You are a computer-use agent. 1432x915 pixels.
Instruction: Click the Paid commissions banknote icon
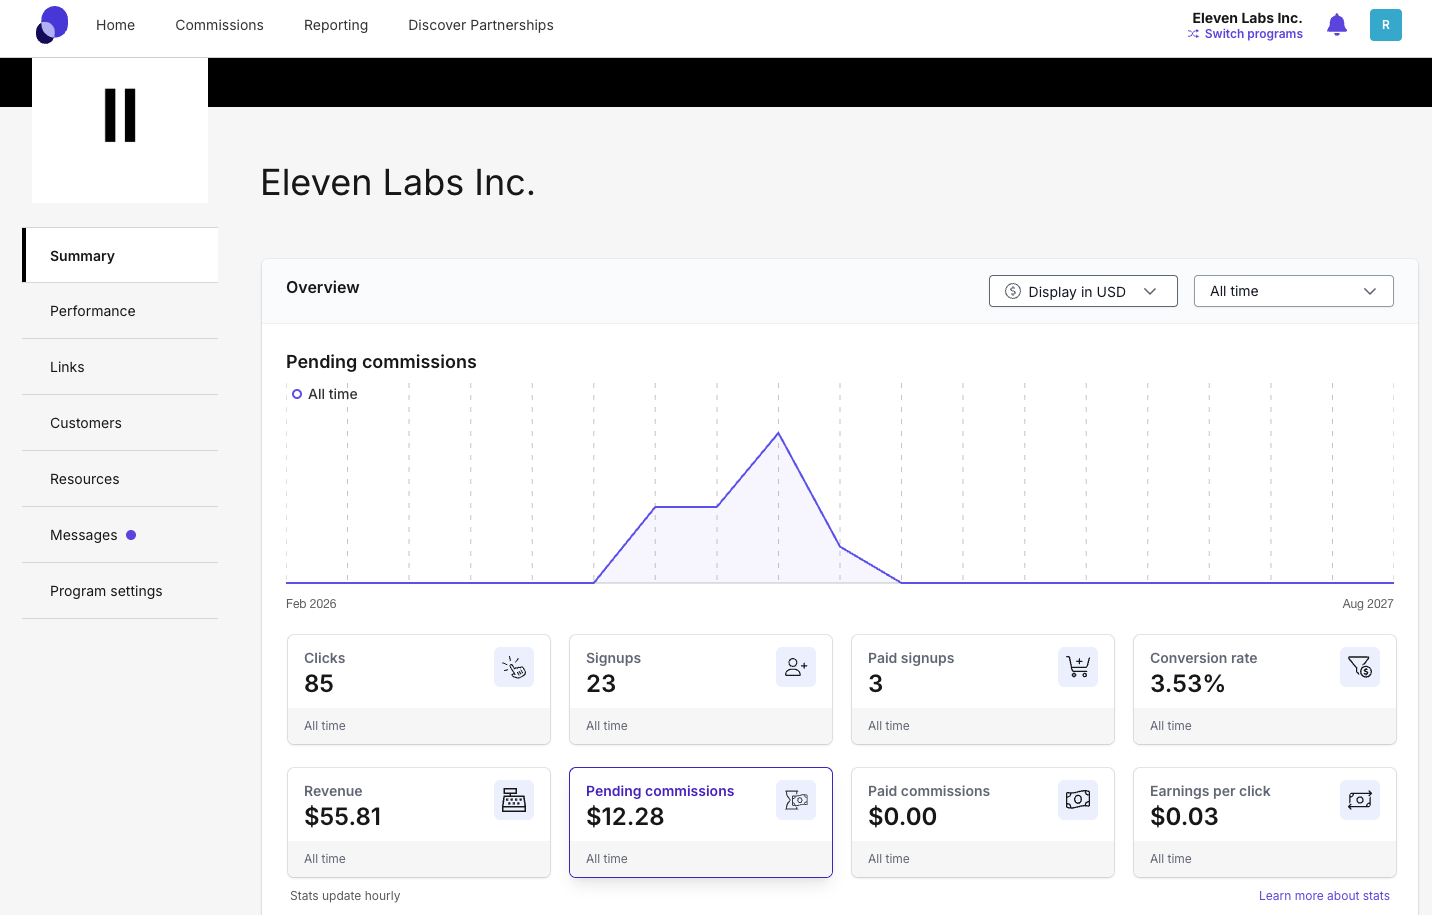[1078, 800]
